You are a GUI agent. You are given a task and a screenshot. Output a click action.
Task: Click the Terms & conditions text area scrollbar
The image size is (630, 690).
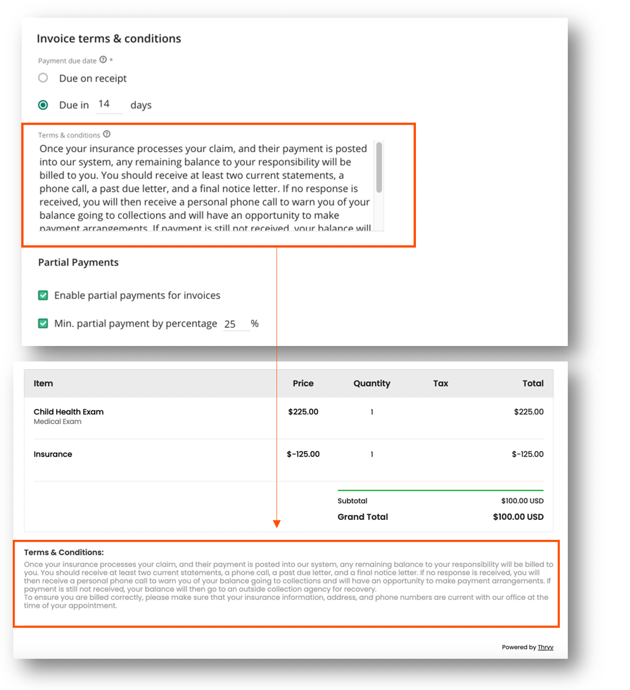pyautogui.click(x=379, y=168)
